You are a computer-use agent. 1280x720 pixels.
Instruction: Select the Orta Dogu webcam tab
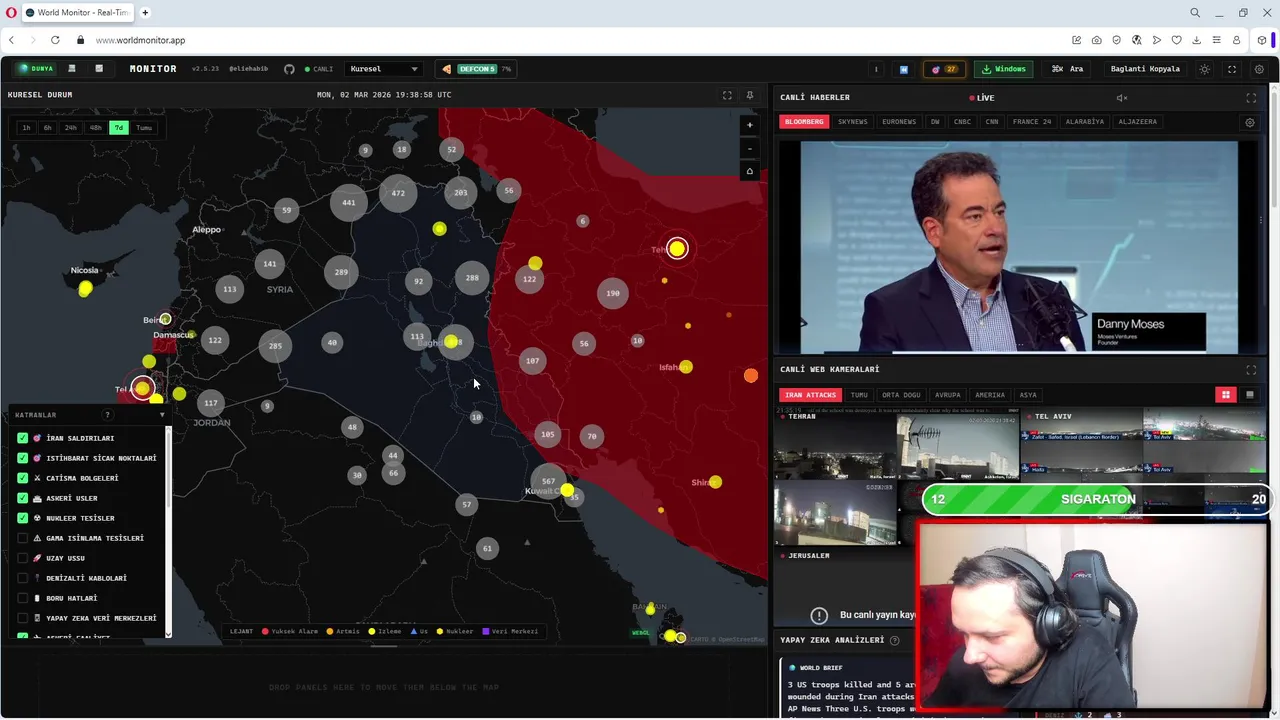[x=901, y=395]
